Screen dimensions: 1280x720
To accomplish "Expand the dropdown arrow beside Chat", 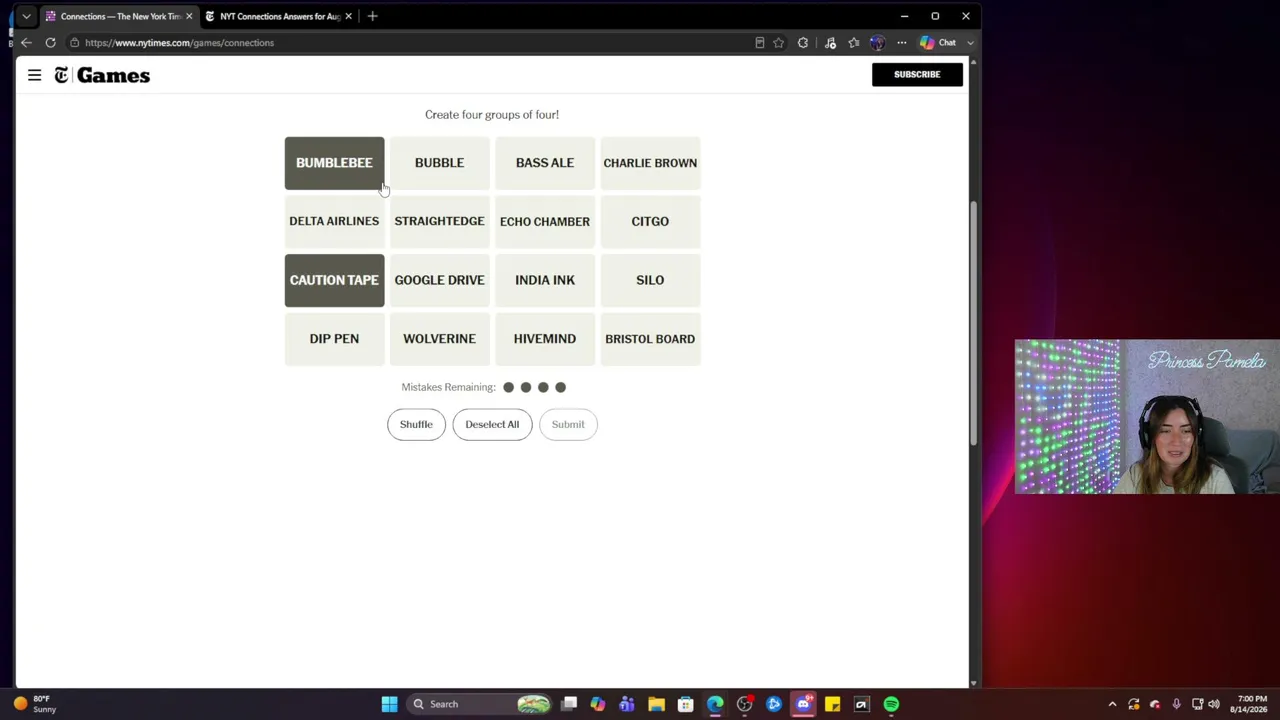I will click(x=970, y=43).
